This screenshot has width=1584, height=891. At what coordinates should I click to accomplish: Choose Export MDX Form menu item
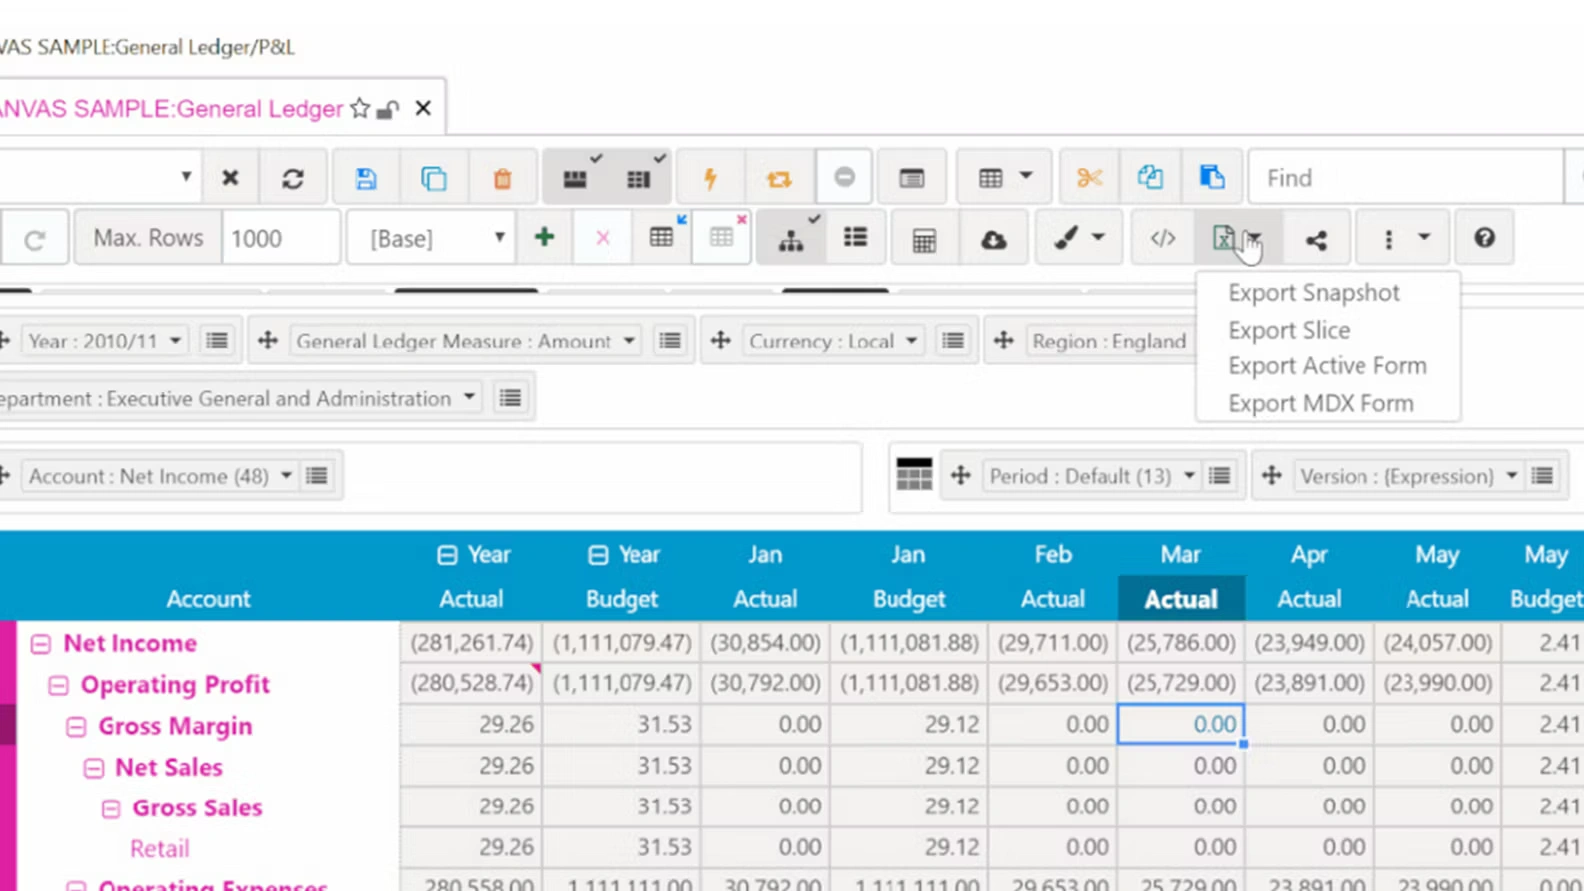click(x=1320, y=403)
